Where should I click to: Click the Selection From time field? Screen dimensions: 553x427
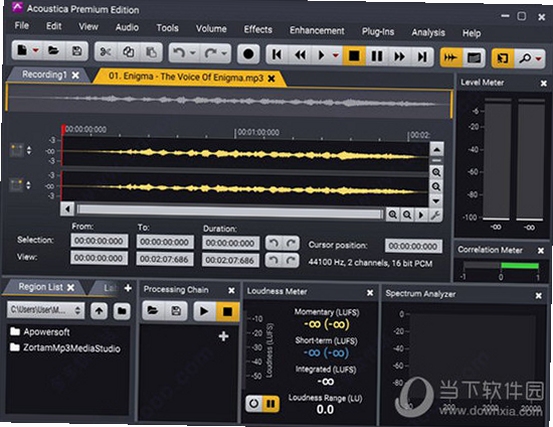[x=99, y=241]
